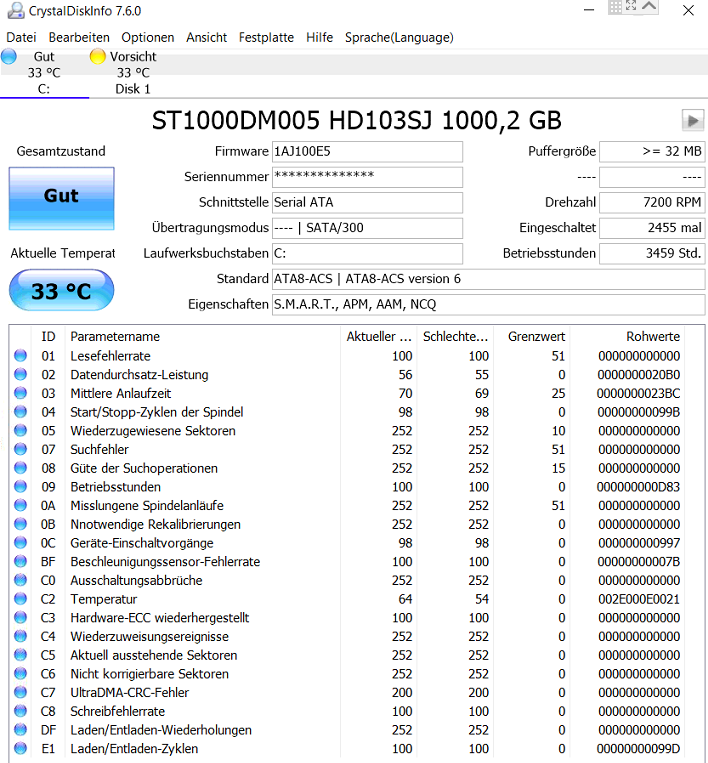Viewport: 708px width, 763px height.
Task: Click Puffergröße value >= 32 MB
Action: (x=652, y=152)
